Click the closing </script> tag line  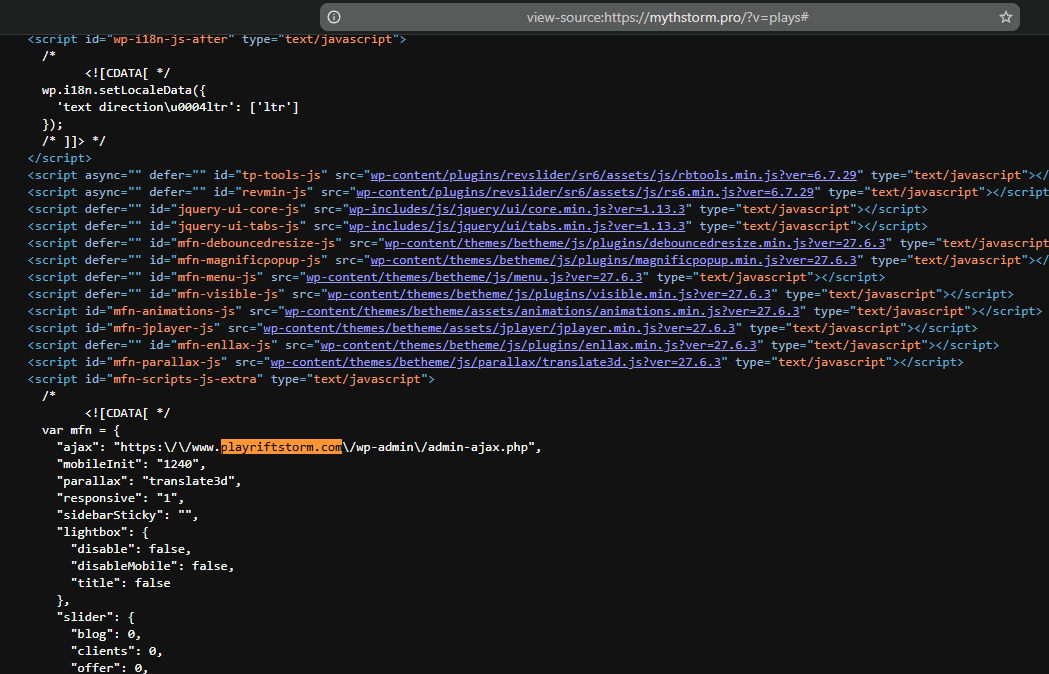pyautogui.click(x=60, y=158)
